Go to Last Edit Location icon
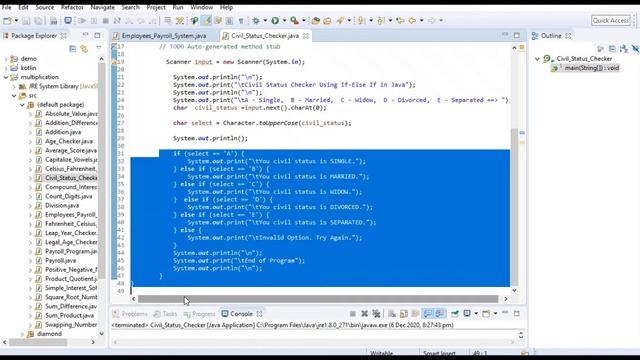The width and height of the screenshot is (640, 360). pyautogui.click(x=400, y=20)
